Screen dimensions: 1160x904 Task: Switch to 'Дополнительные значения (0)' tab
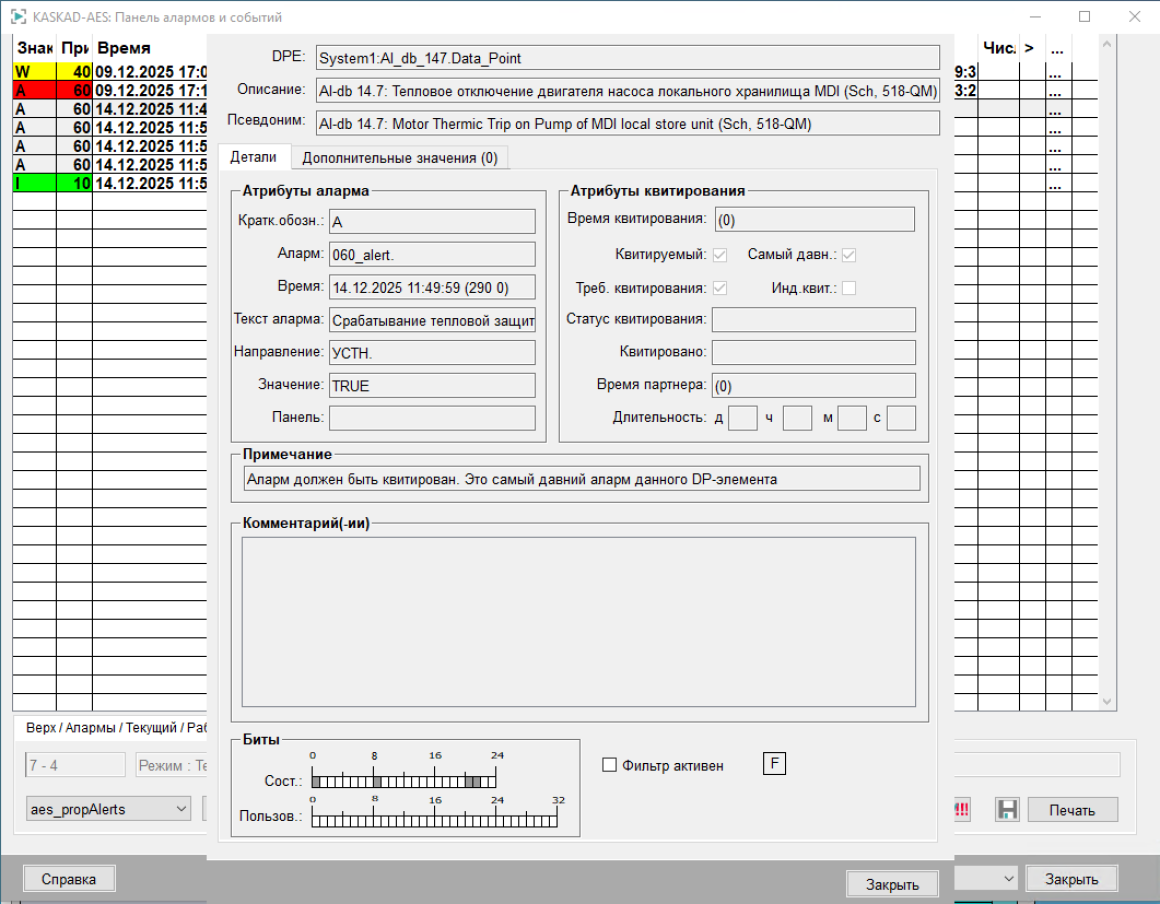pos(399,158)
